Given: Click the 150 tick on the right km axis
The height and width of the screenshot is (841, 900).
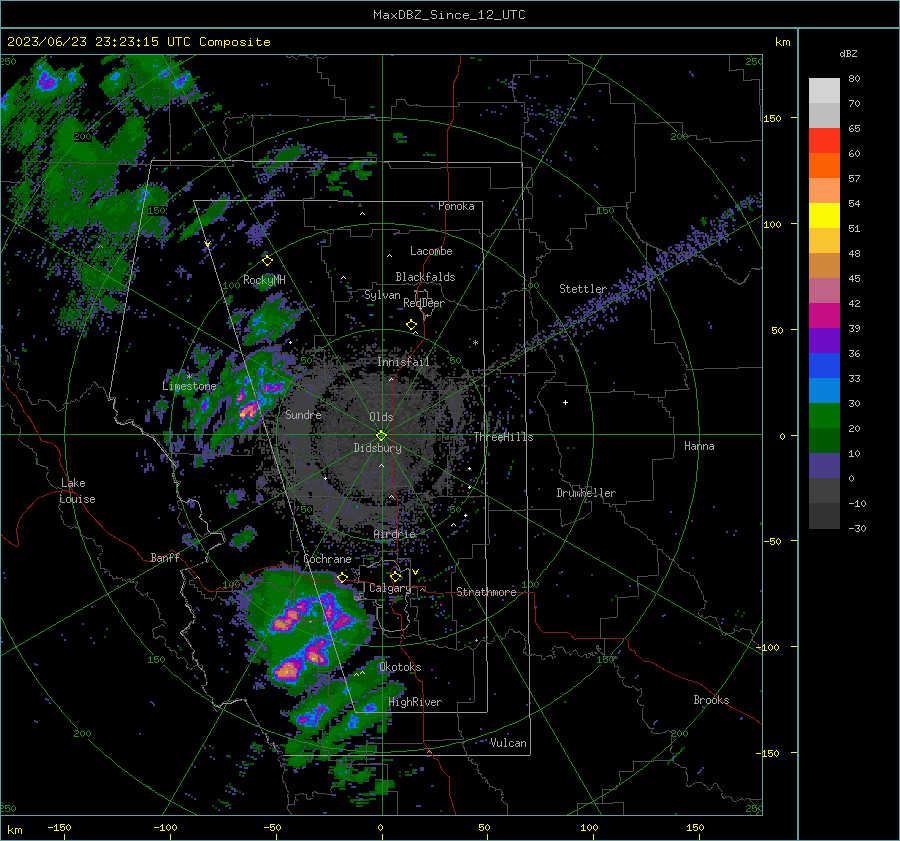Looking at the screenshot, I should pos(773,118).
